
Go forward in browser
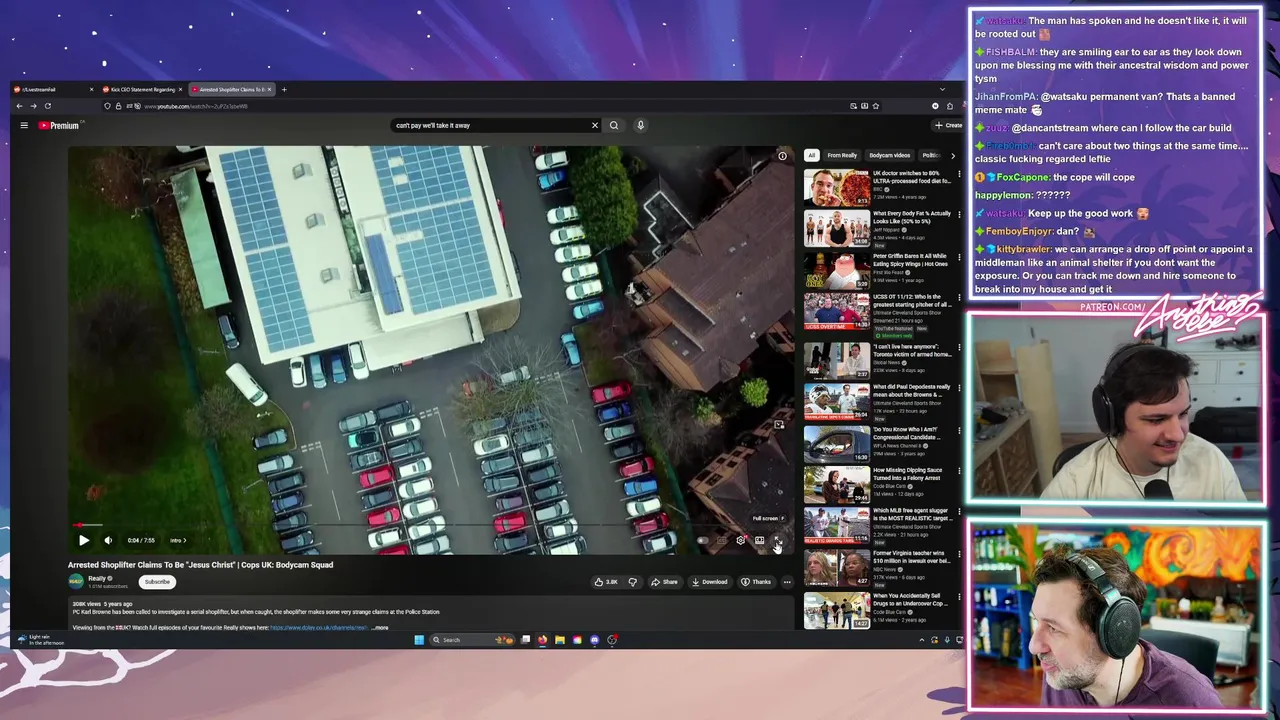[33, 106]
